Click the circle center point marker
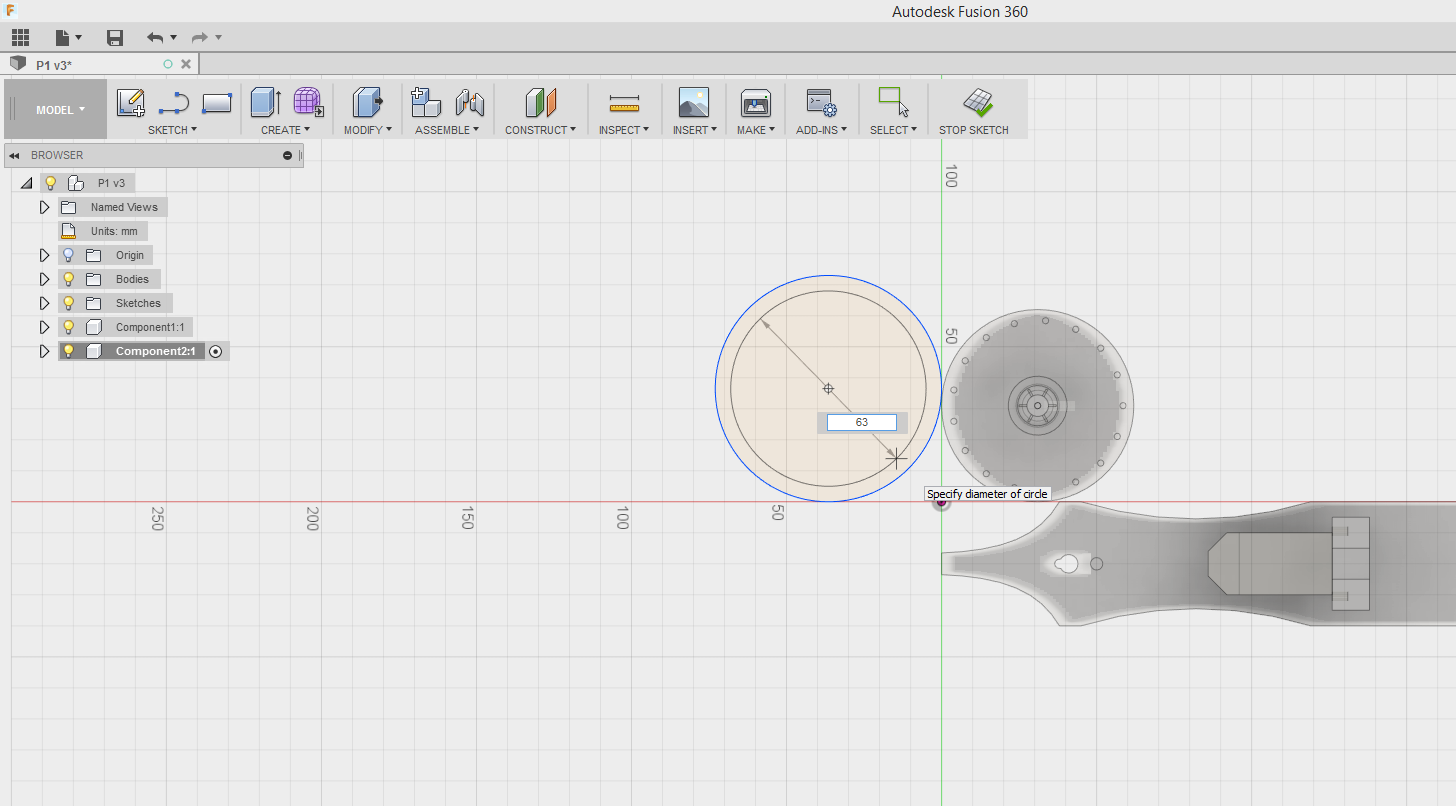 (x=828, y=388)
